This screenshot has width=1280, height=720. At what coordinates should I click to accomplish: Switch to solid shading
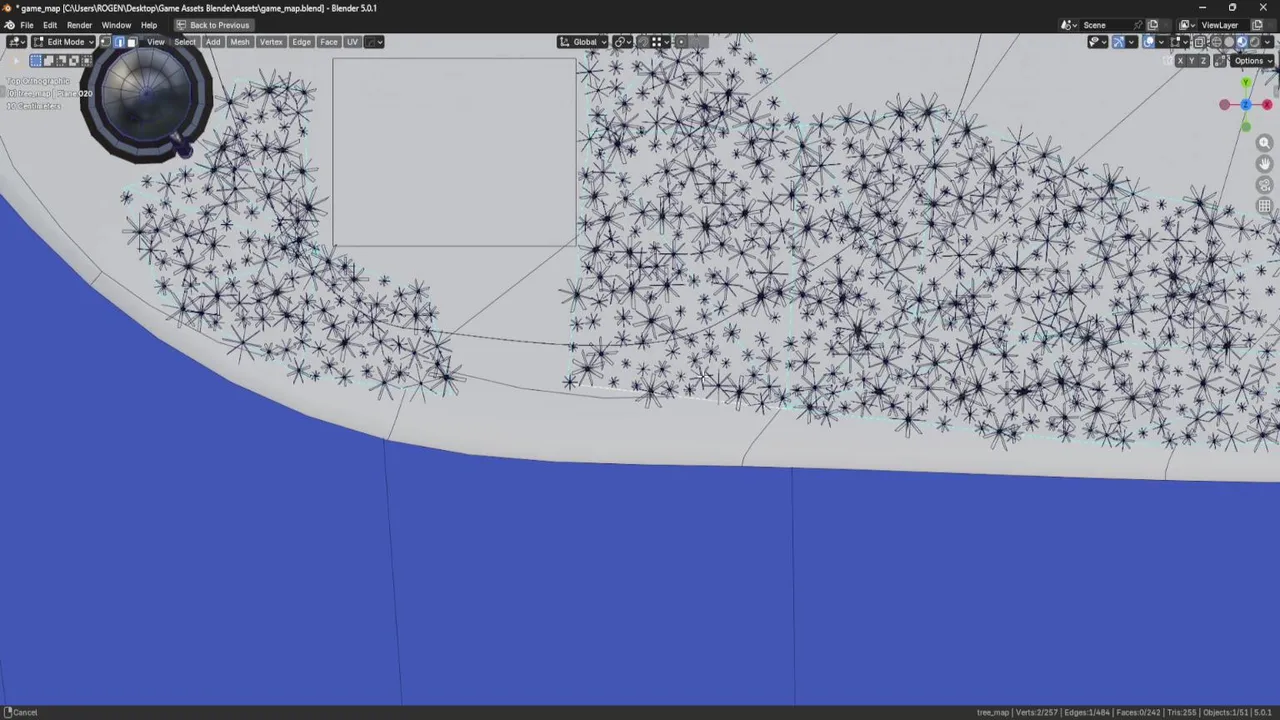tap(1229, 42)
